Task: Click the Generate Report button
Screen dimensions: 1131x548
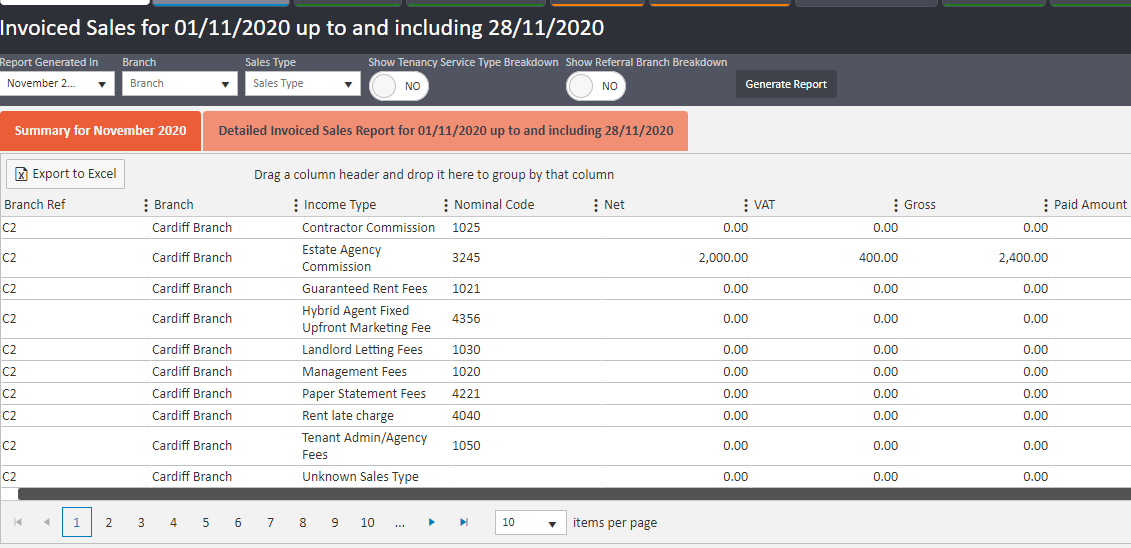Action: click(786, 85)
